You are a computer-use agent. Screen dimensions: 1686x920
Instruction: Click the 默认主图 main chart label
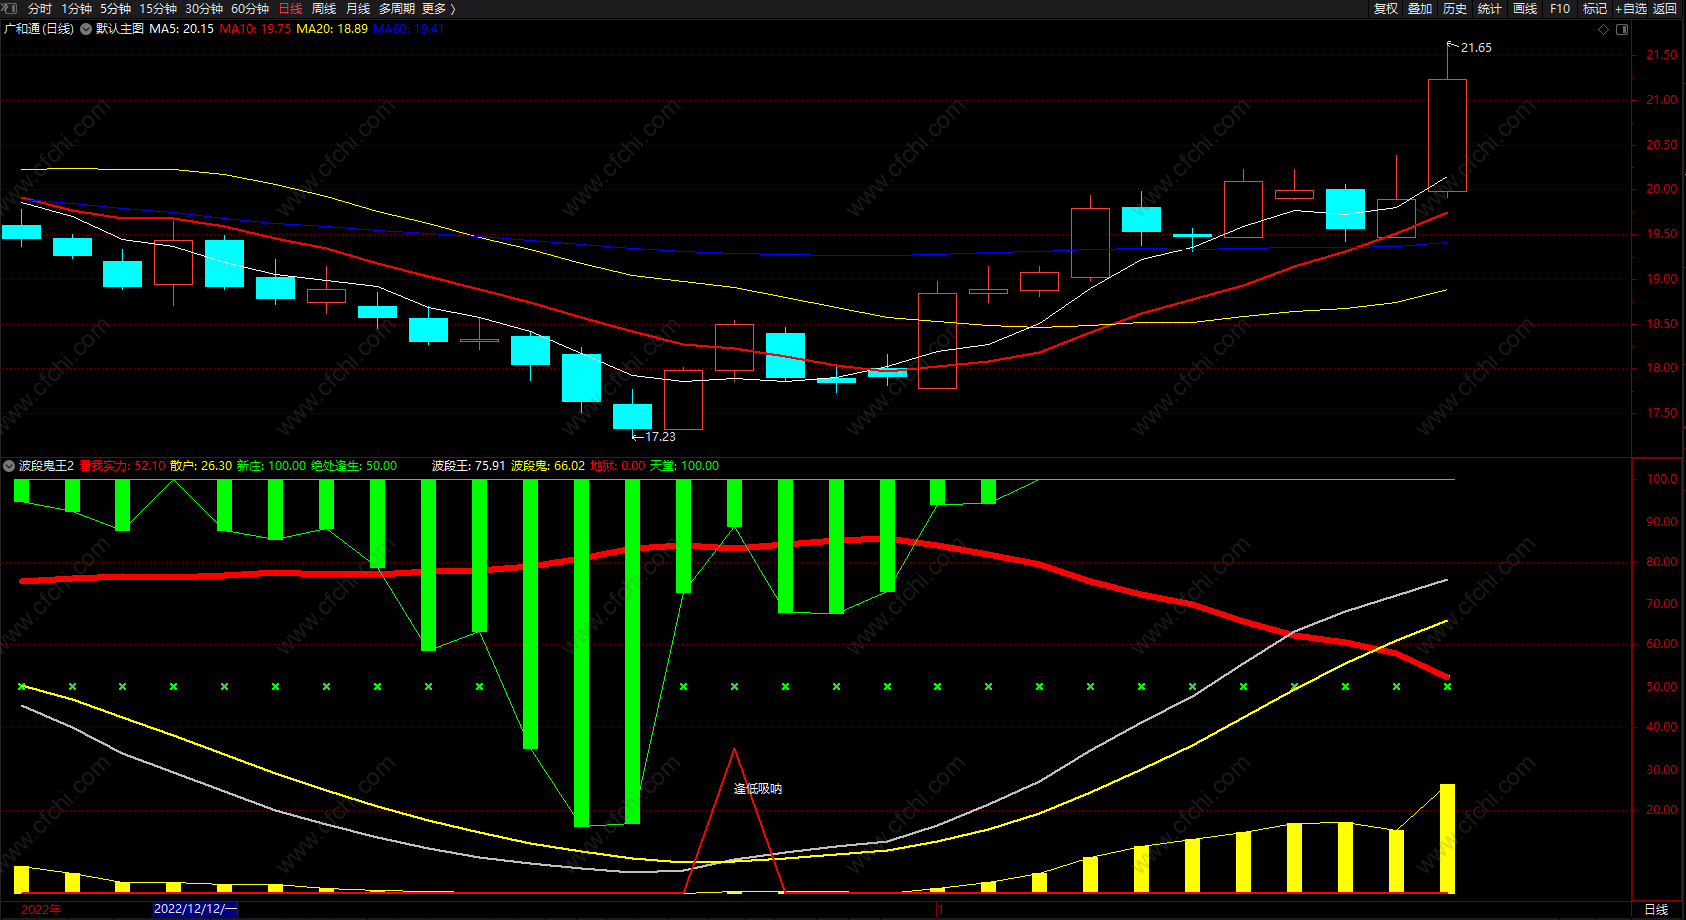pyautogui.click(x=120, y=29)
